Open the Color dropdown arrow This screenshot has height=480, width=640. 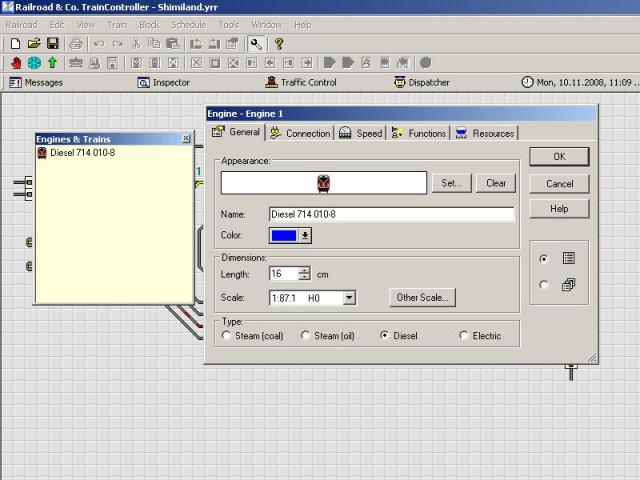pos(305,236)
